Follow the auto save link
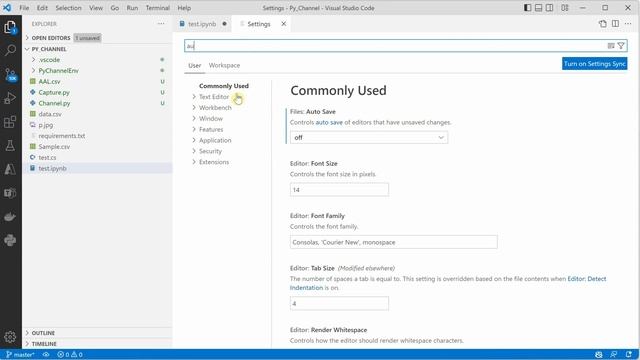The height and width of the screenshot is (360, 640). (329, 122)
